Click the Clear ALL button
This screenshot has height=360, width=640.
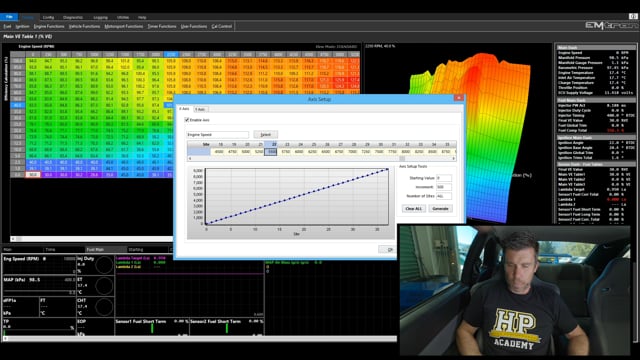point(413,209)
